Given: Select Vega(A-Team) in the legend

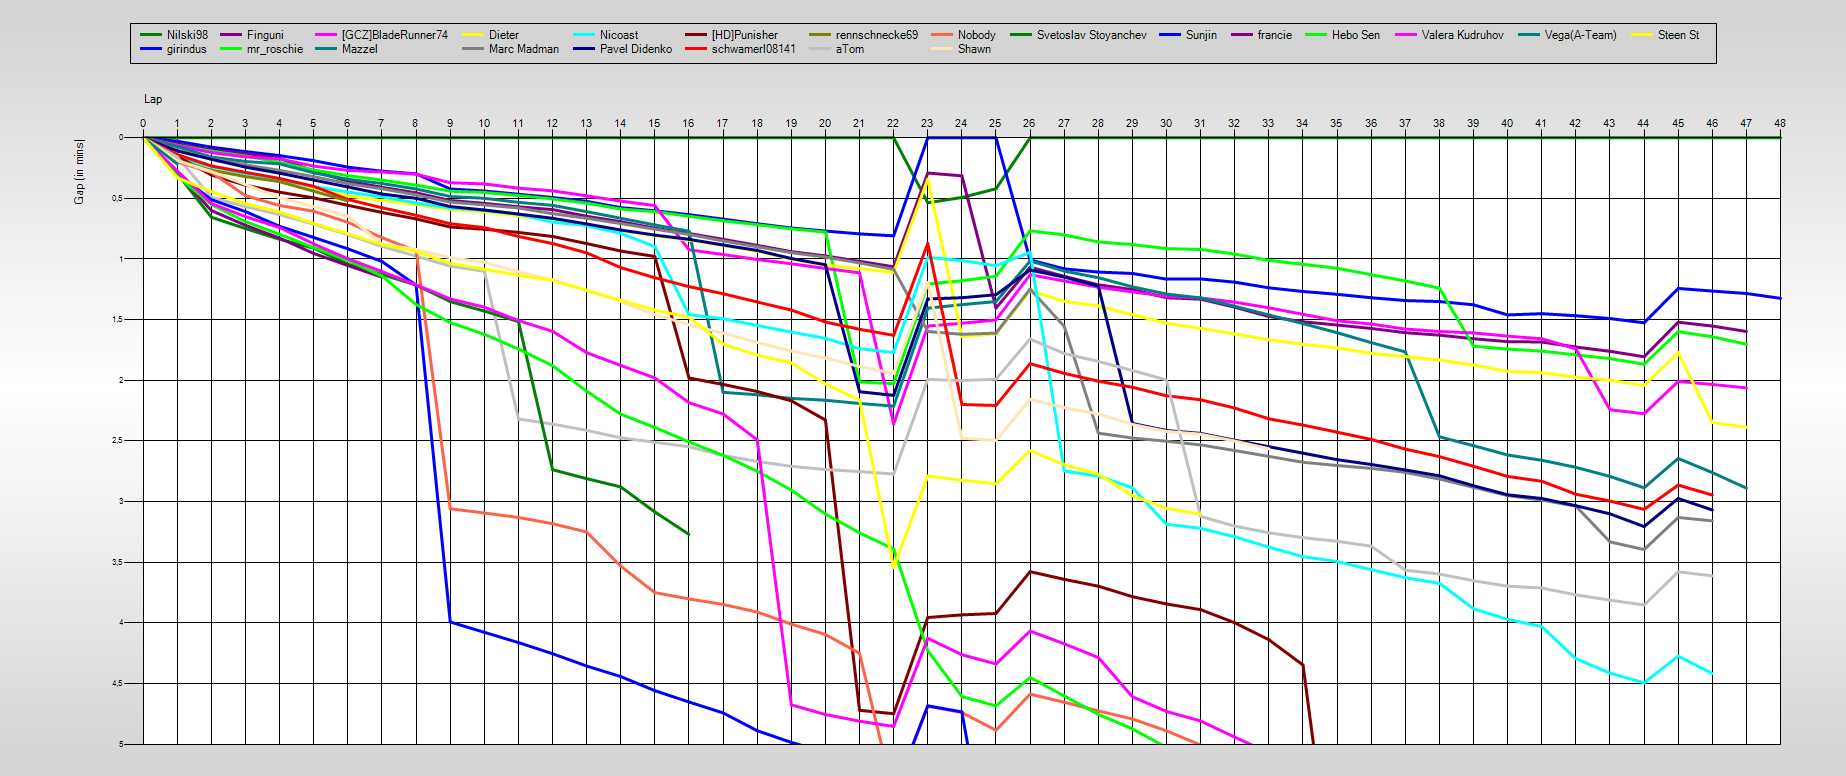Looking at the screenshot, I should (x=1580, y=35).
